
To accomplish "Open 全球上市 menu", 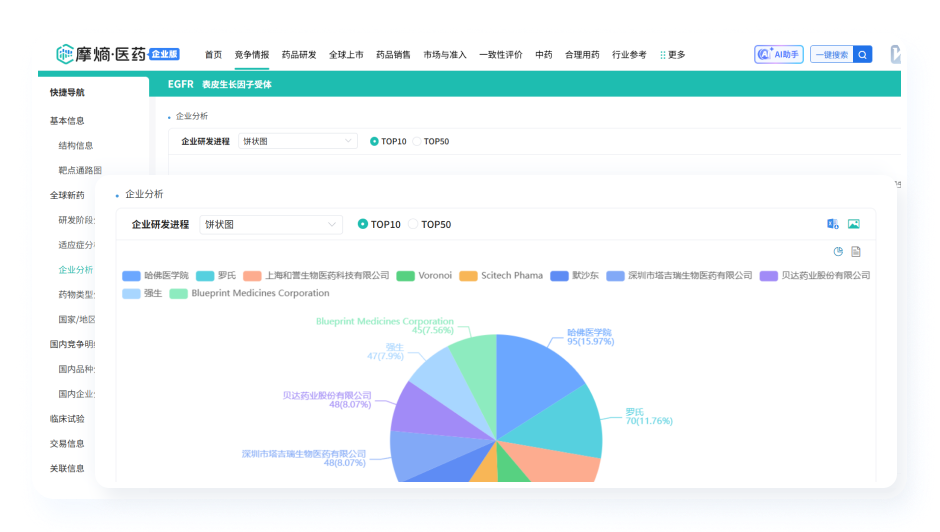I will (346, 55).
